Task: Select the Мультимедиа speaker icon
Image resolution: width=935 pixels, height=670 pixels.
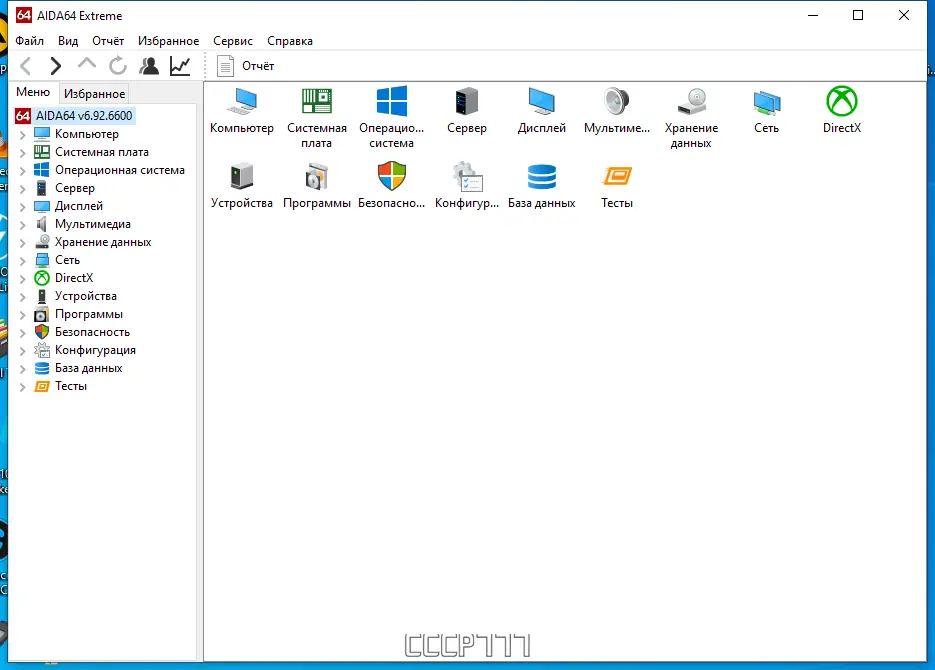Action: [616, 105]
